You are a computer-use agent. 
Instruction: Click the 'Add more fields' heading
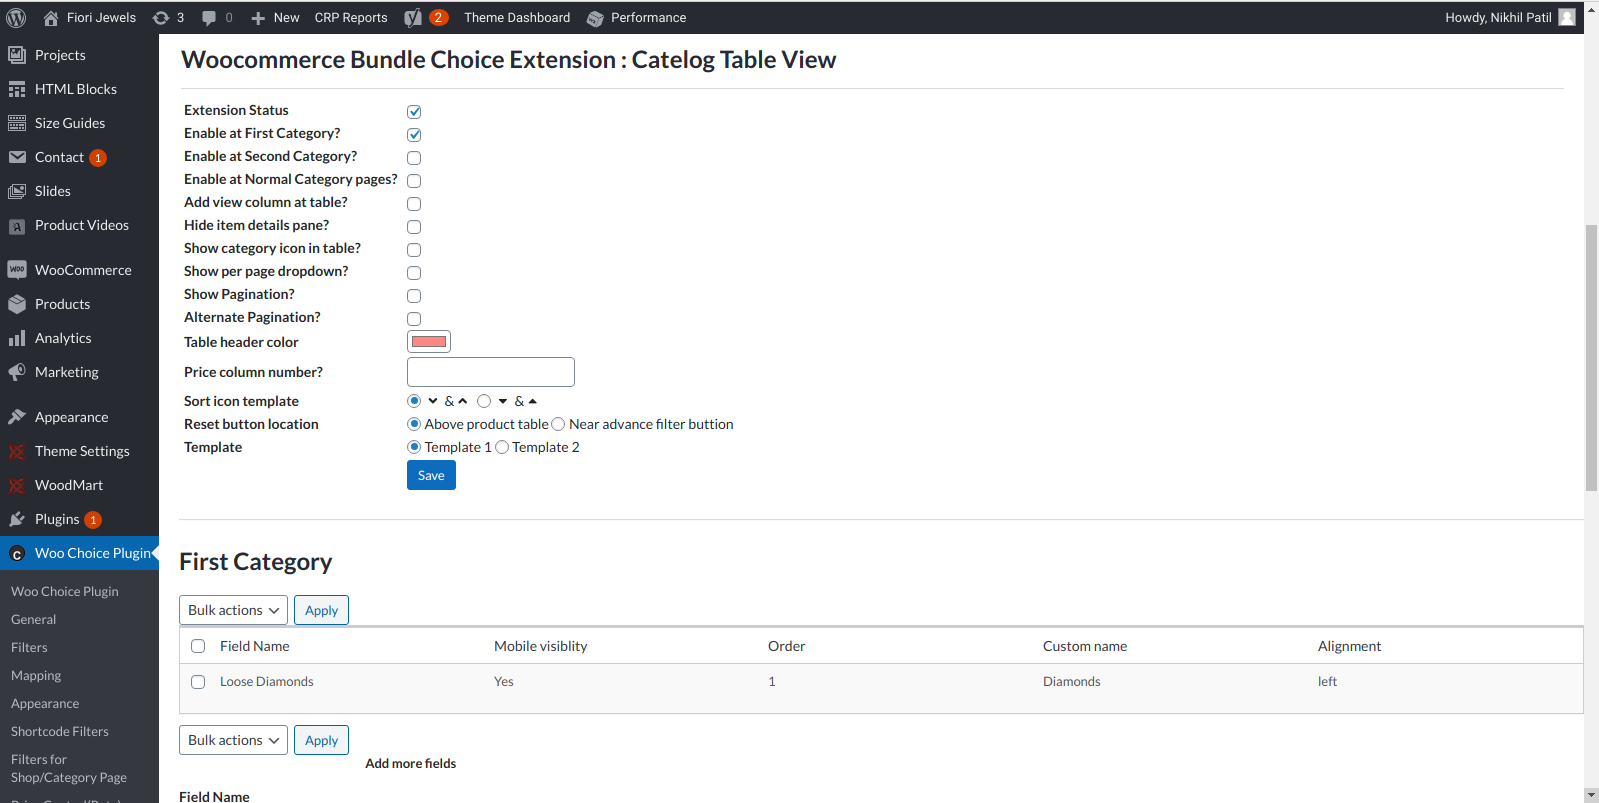411,764
